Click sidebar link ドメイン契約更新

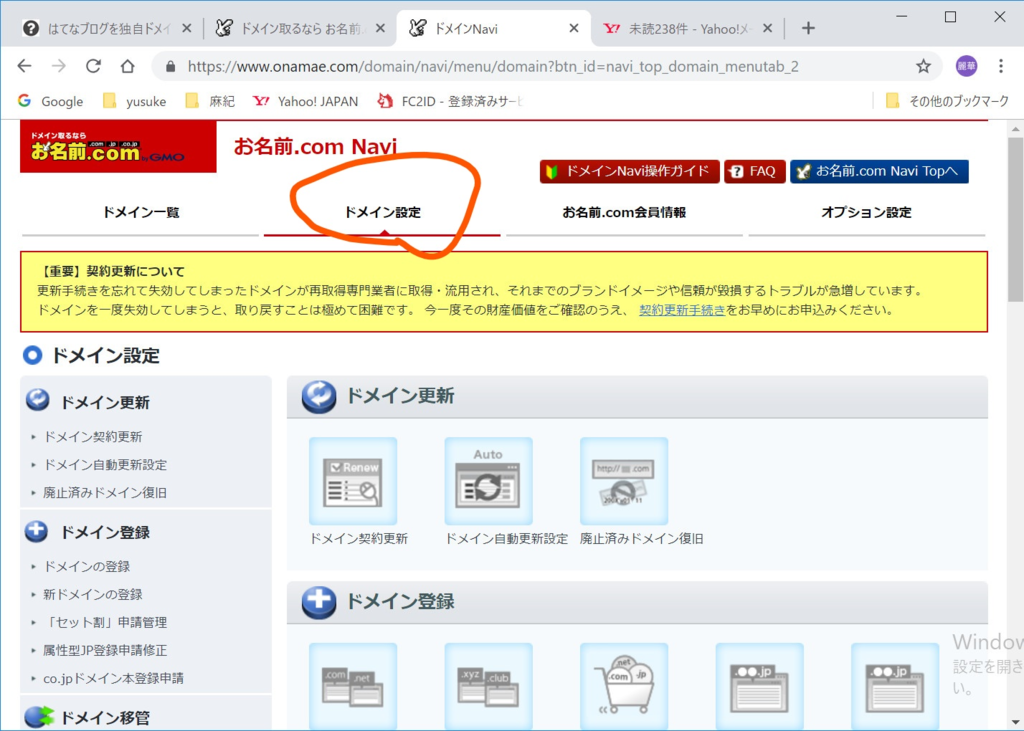pos(92,436)
